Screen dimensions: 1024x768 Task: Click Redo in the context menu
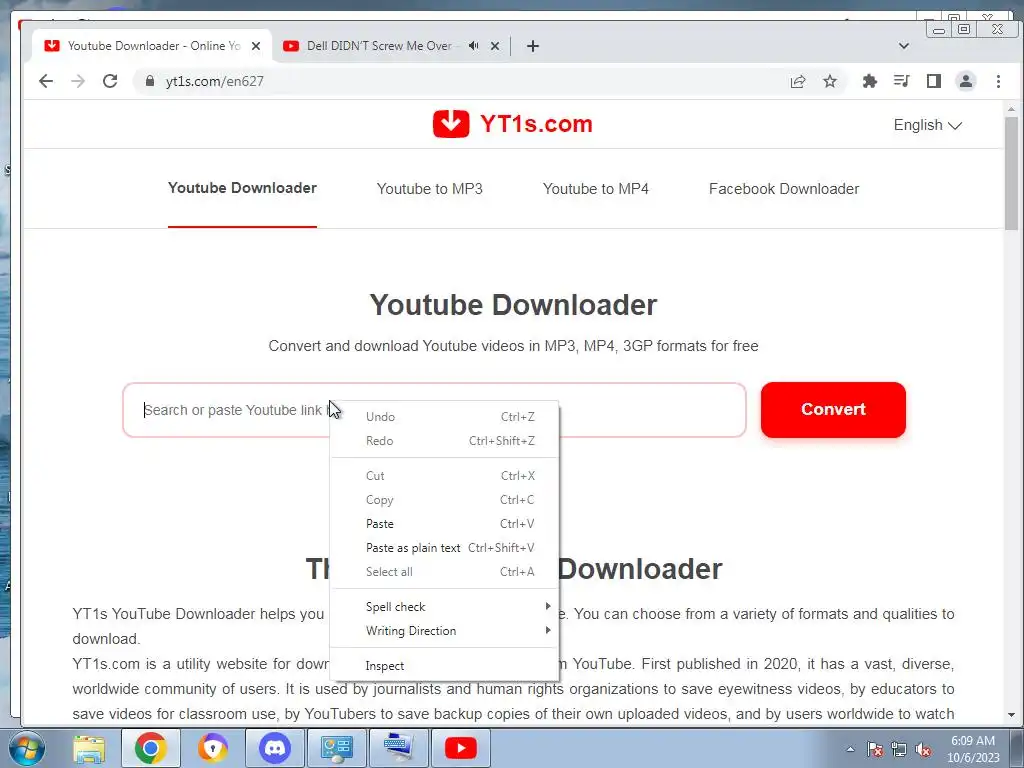coord(445,441)
